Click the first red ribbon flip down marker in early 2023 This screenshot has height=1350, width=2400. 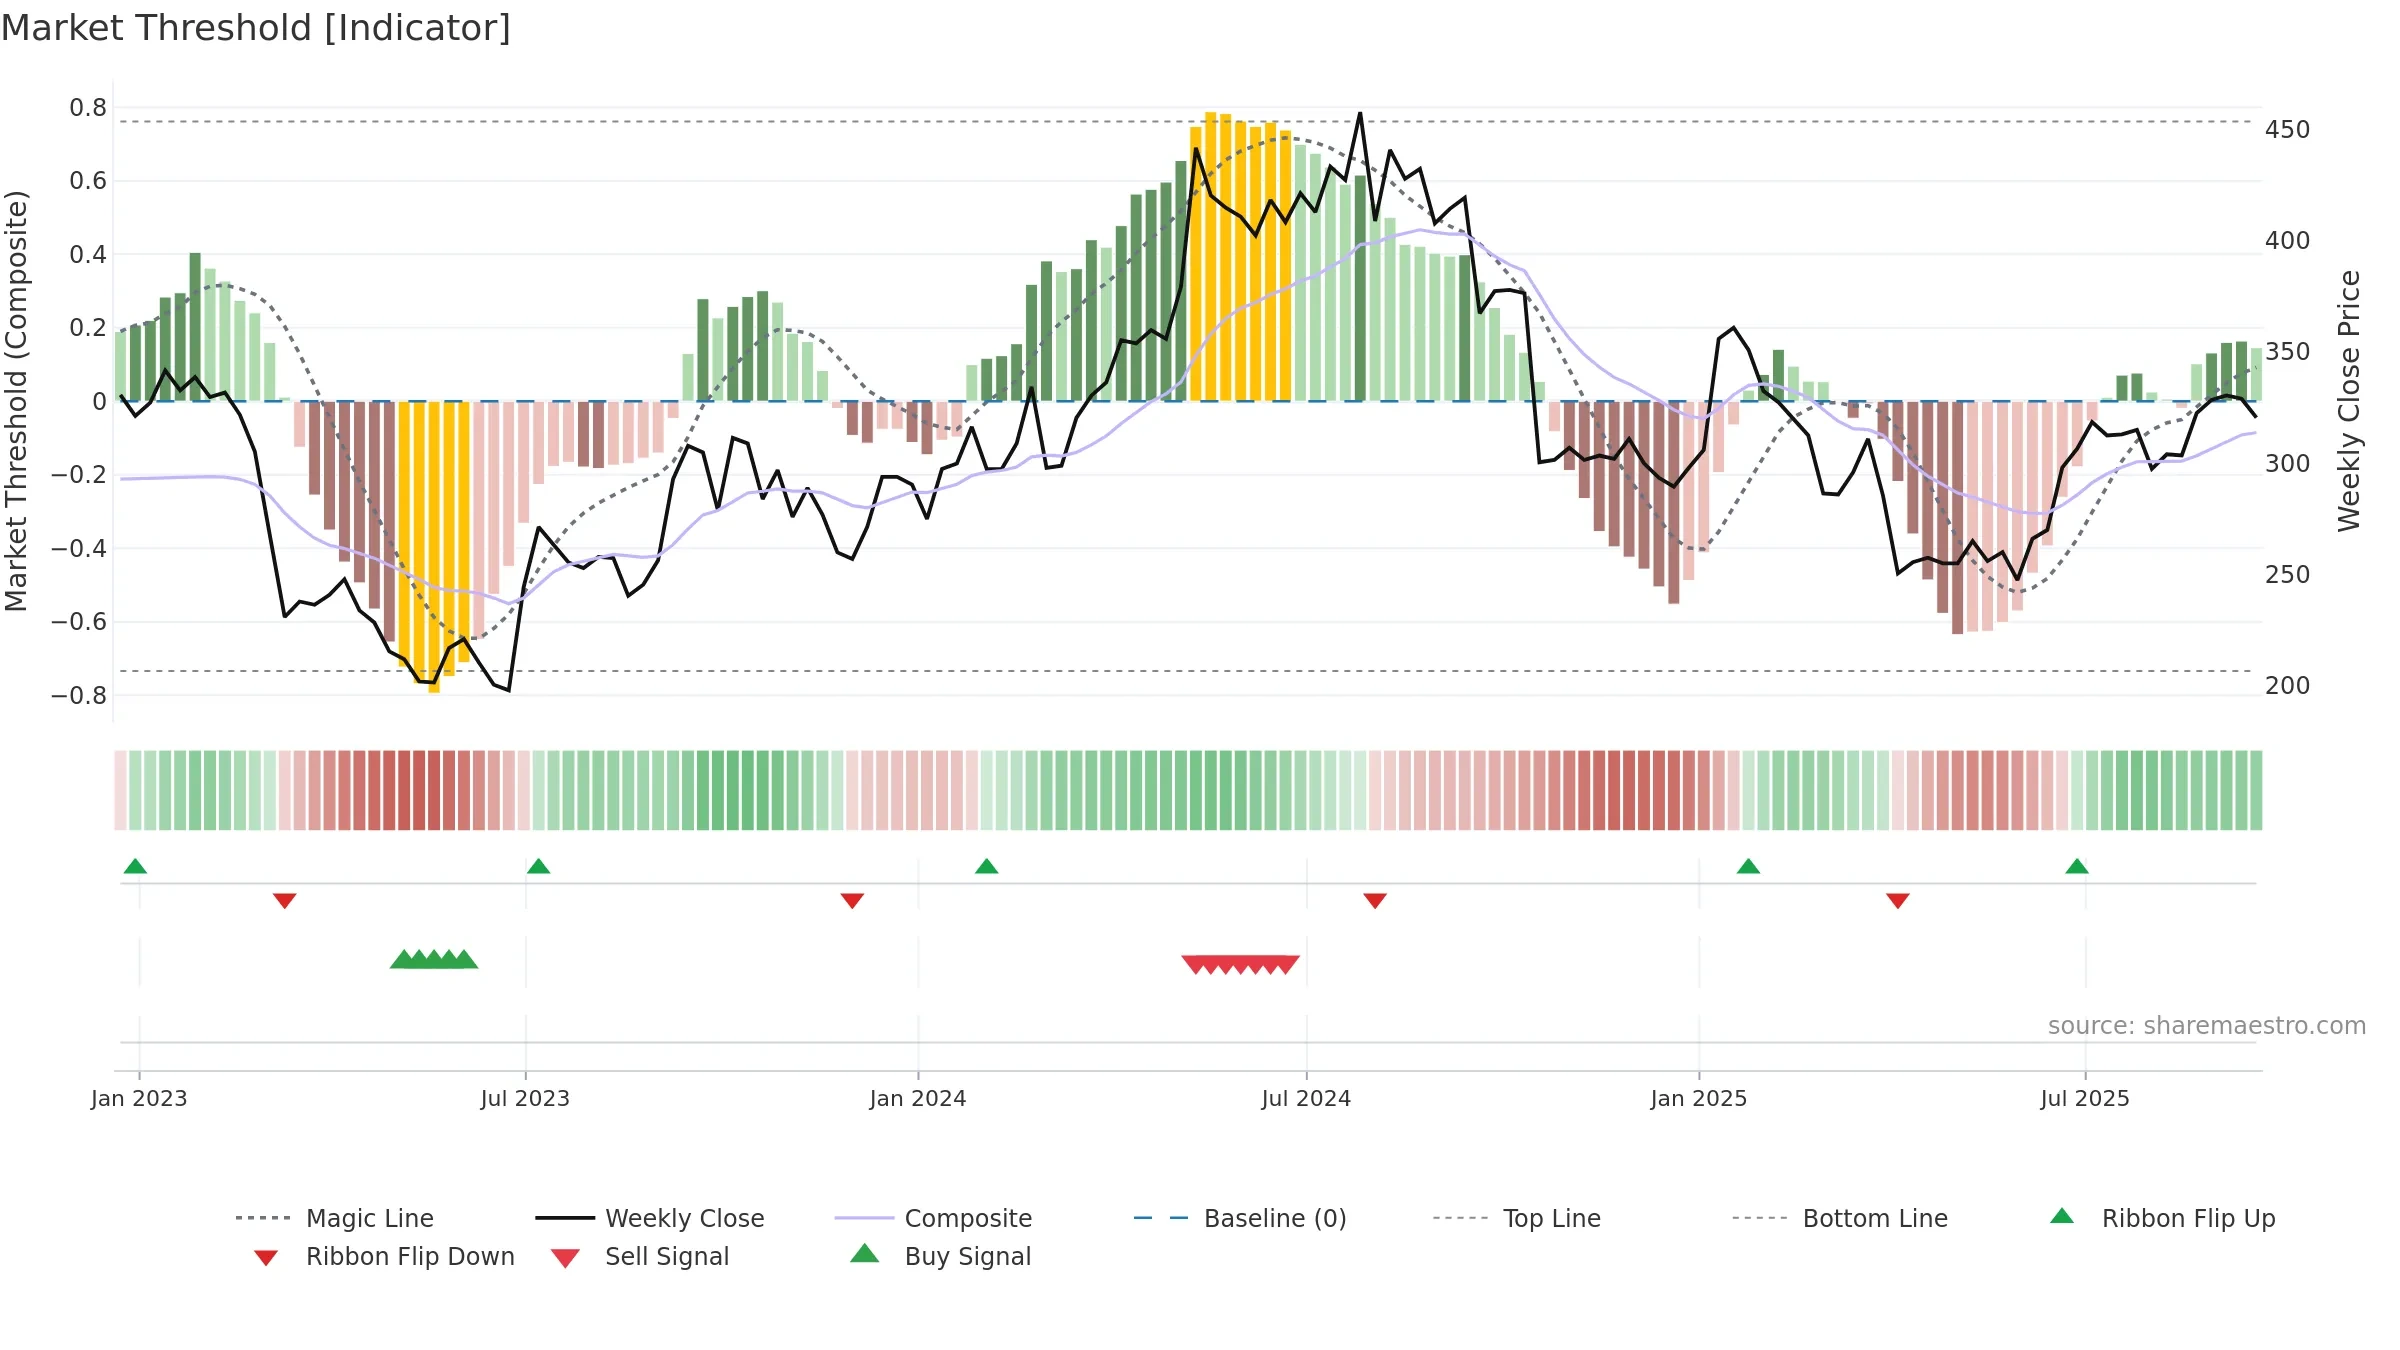click(x=284, y=901)
